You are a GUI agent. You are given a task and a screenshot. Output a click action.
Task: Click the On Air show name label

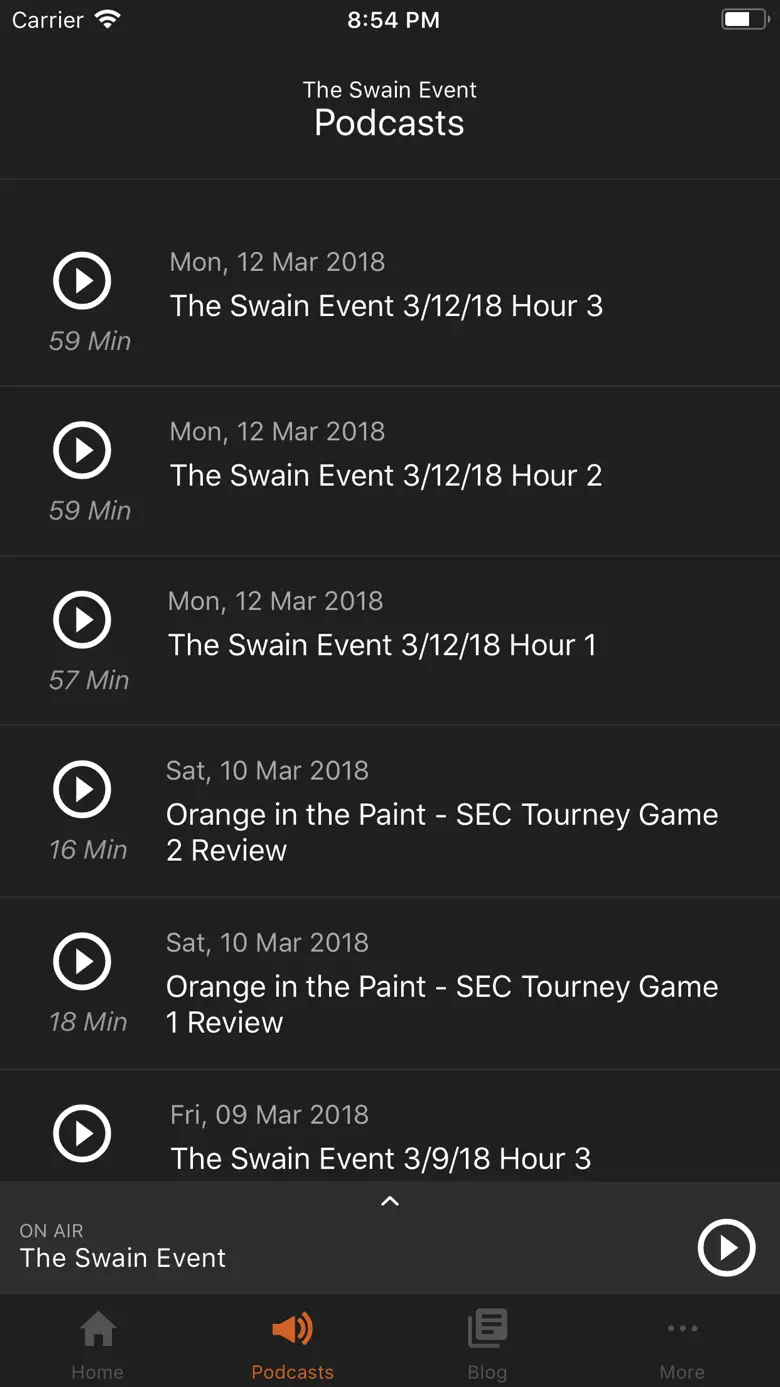click(x=123, y=1258)
